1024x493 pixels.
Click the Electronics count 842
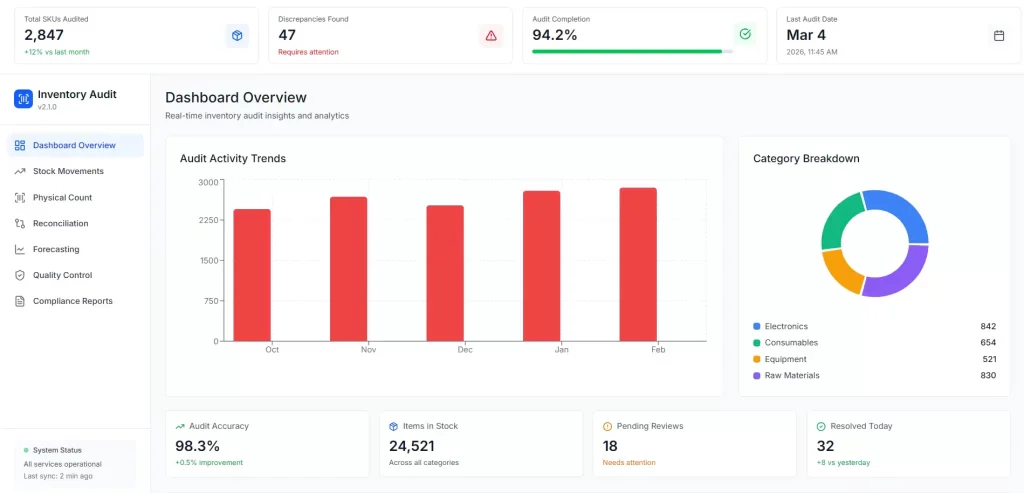[988, 326]
